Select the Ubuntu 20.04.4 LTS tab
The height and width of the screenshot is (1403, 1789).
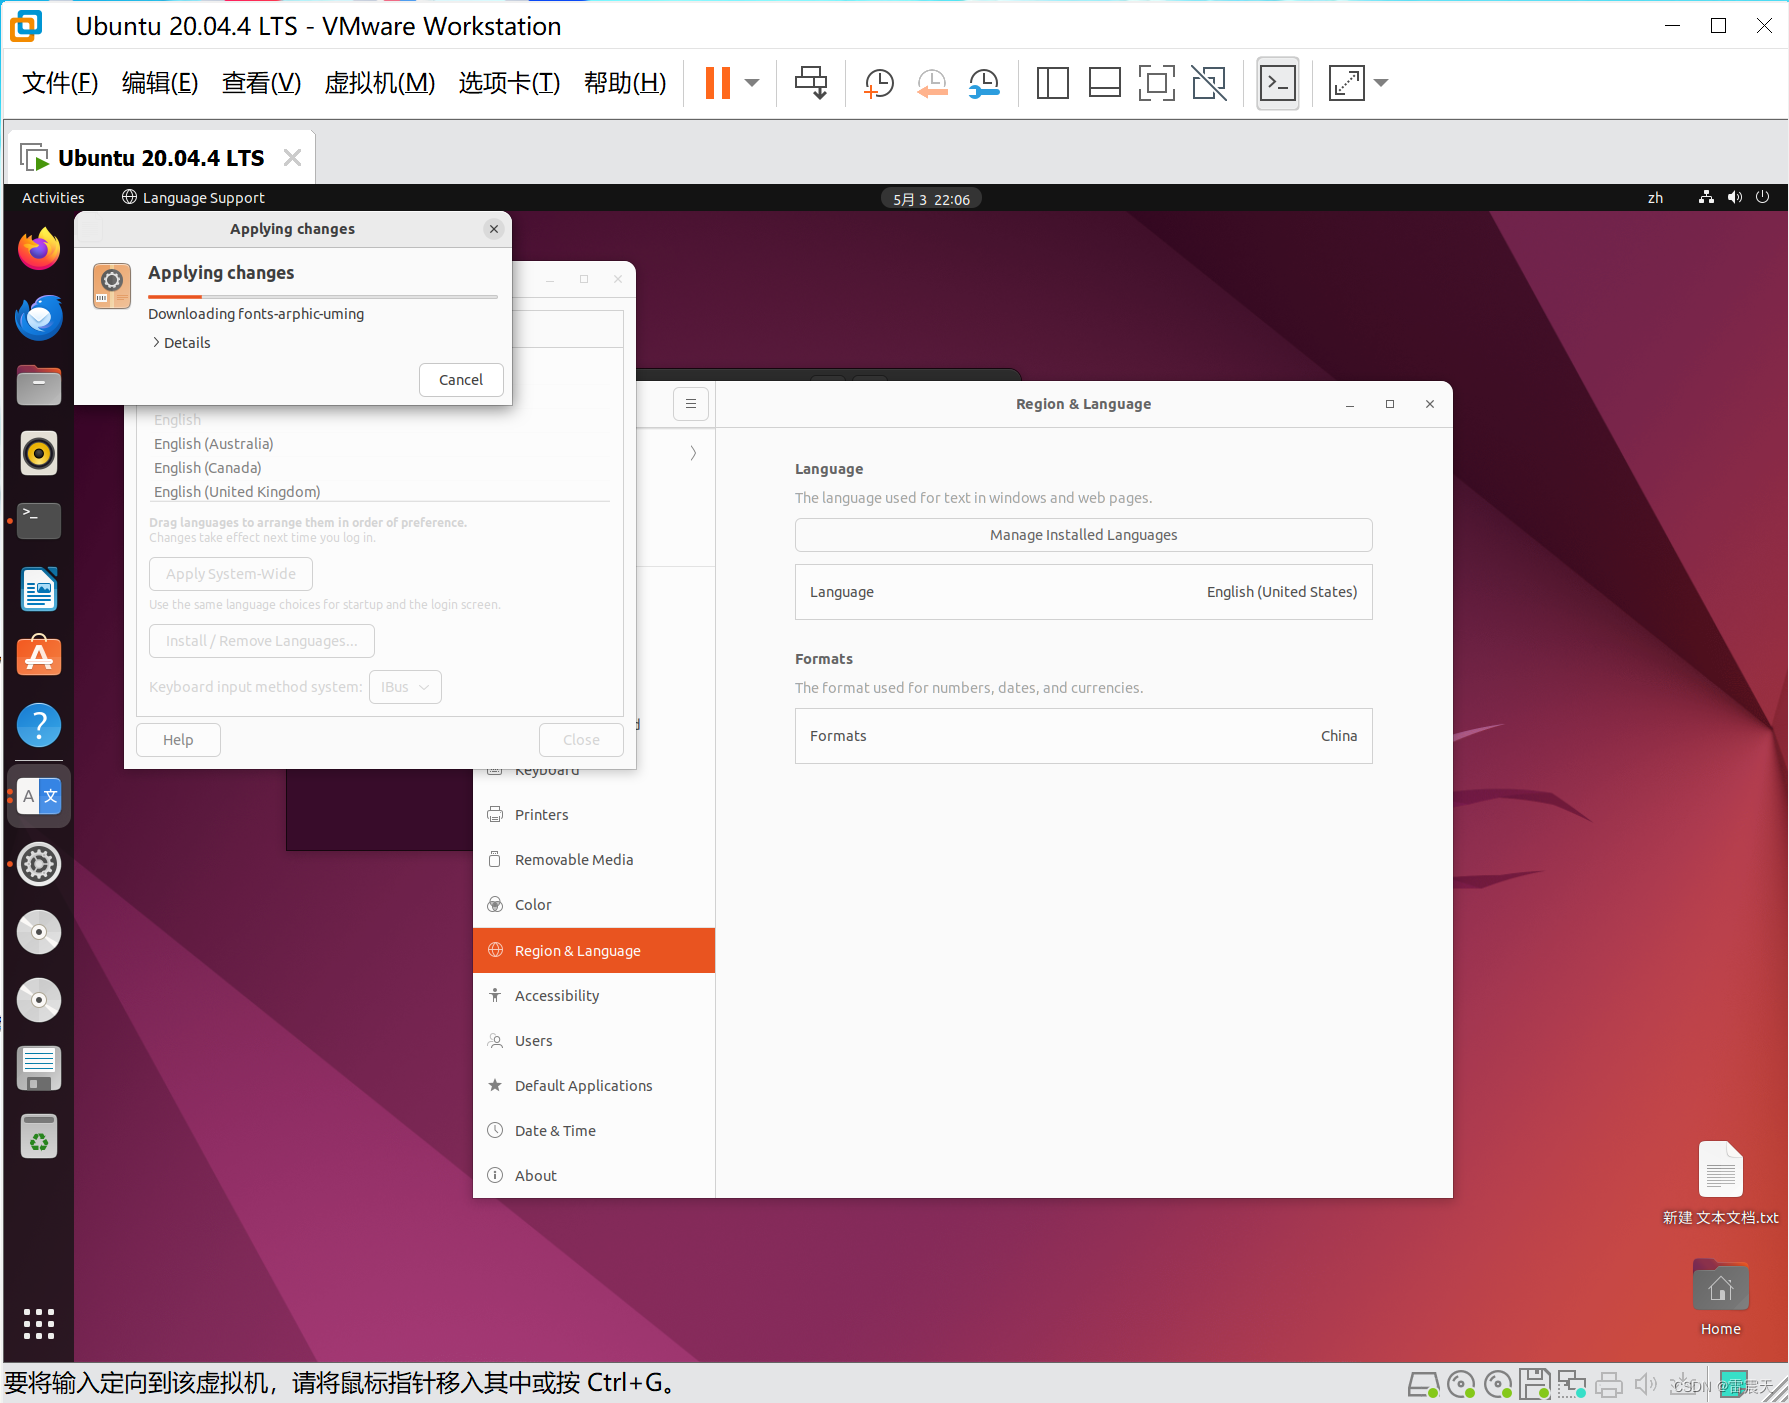click(160, 158)
